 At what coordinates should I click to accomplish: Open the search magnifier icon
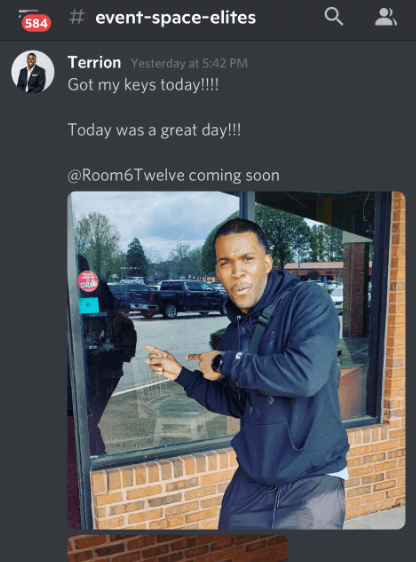tap(334, 17)
